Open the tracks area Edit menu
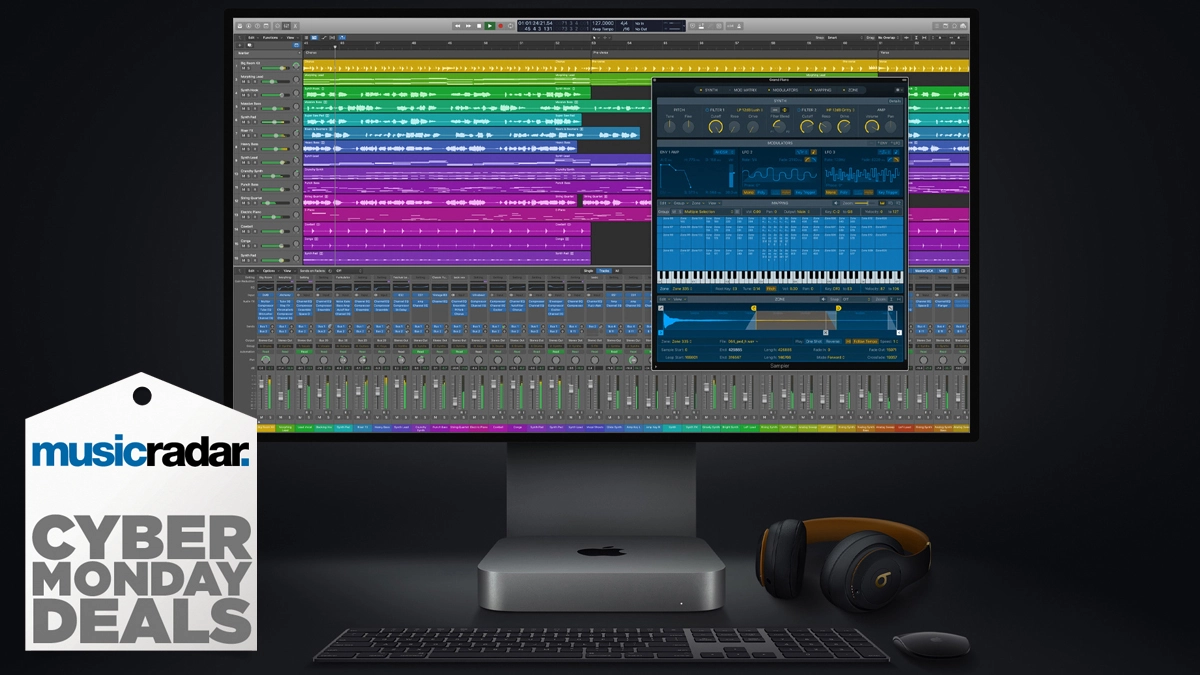The width and height of the screenshot is (1200, 675). pyautogui.click(x=251, y=37)
